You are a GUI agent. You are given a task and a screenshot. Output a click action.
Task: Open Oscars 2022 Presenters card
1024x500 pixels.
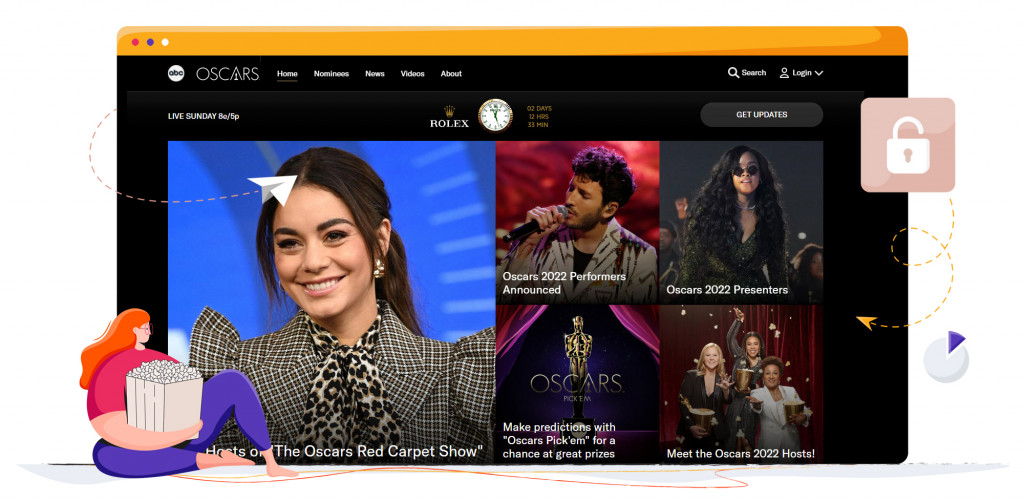(741, 222)
